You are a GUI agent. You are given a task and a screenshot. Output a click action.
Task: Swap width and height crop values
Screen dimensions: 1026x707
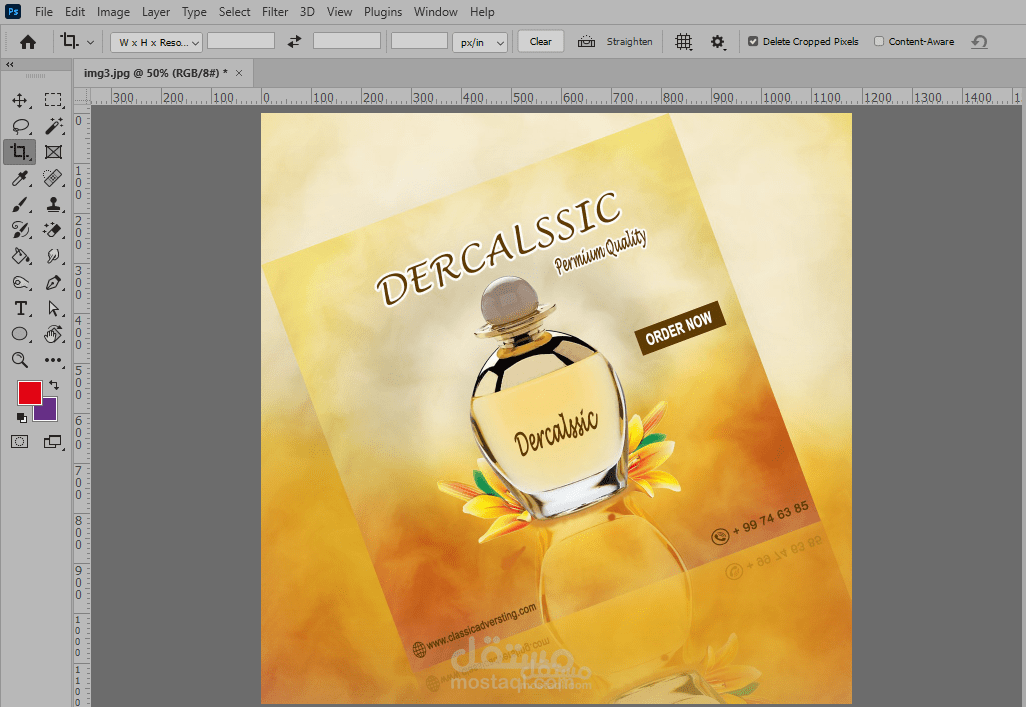pos(294,41)
